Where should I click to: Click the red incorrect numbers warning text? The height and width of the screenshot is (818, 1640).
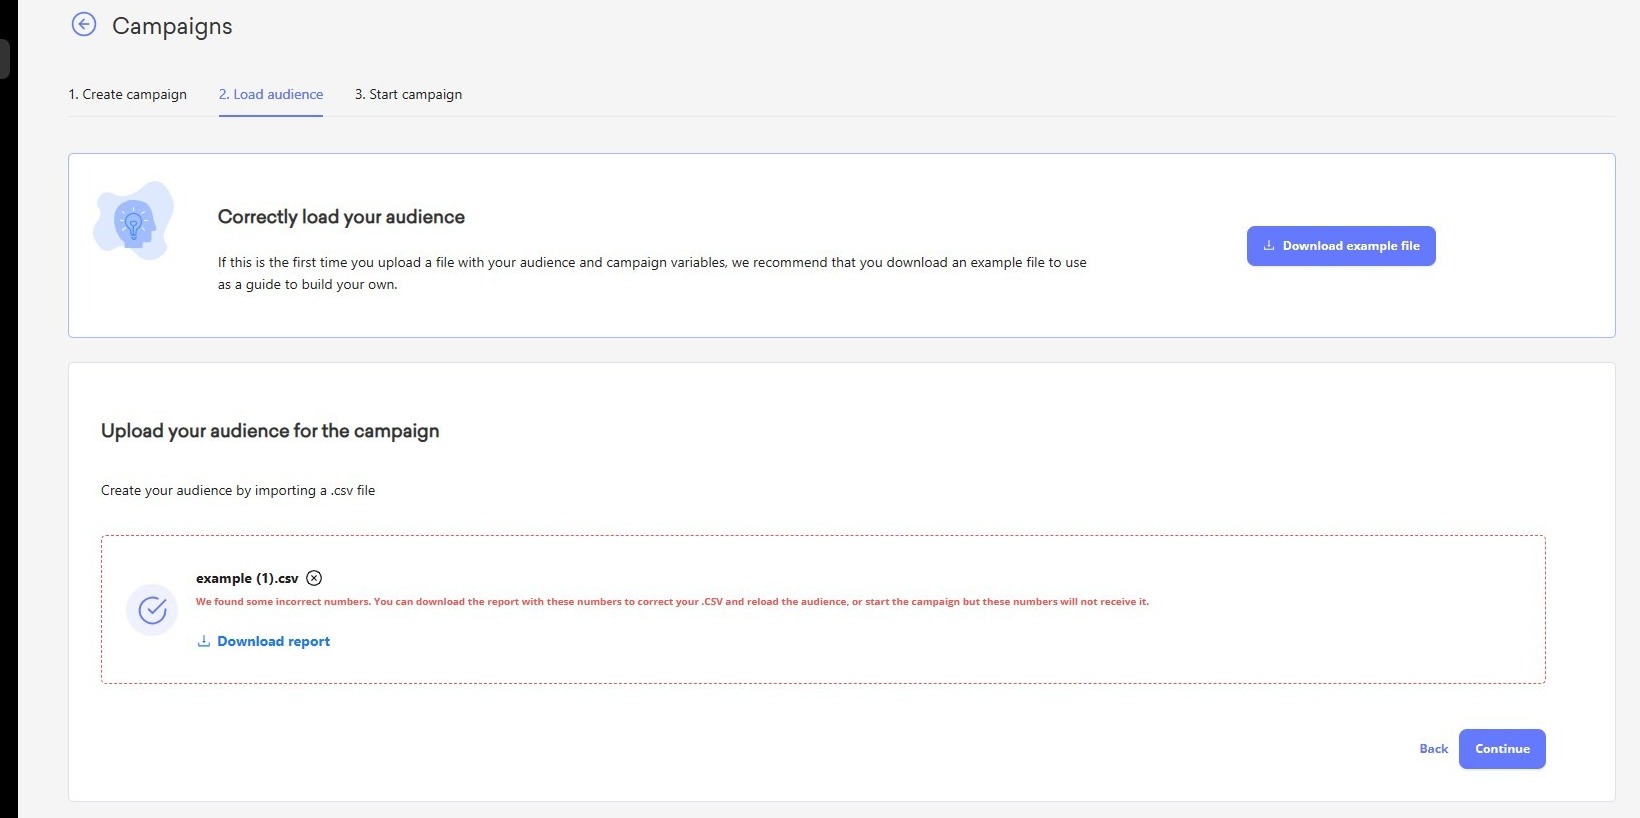click(672, 602)
